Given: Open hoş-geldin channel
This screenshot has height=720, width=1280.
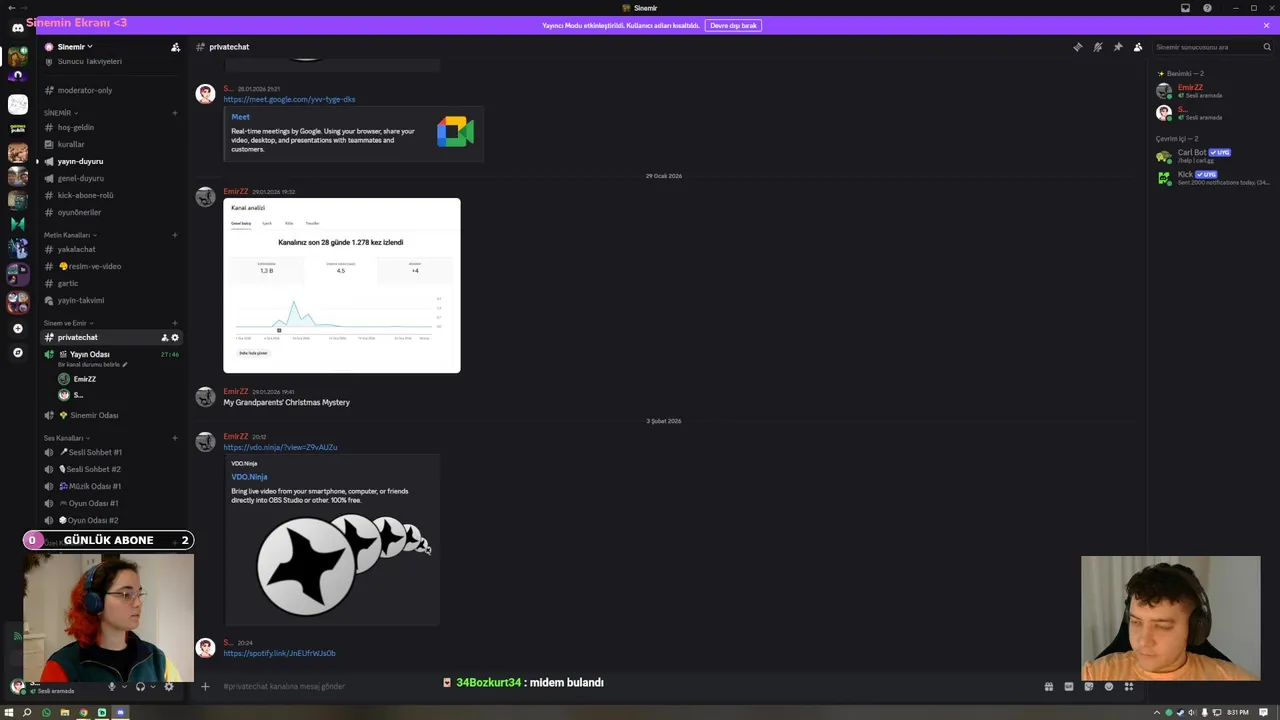Looking at the screenshot, I should point(110,127).
